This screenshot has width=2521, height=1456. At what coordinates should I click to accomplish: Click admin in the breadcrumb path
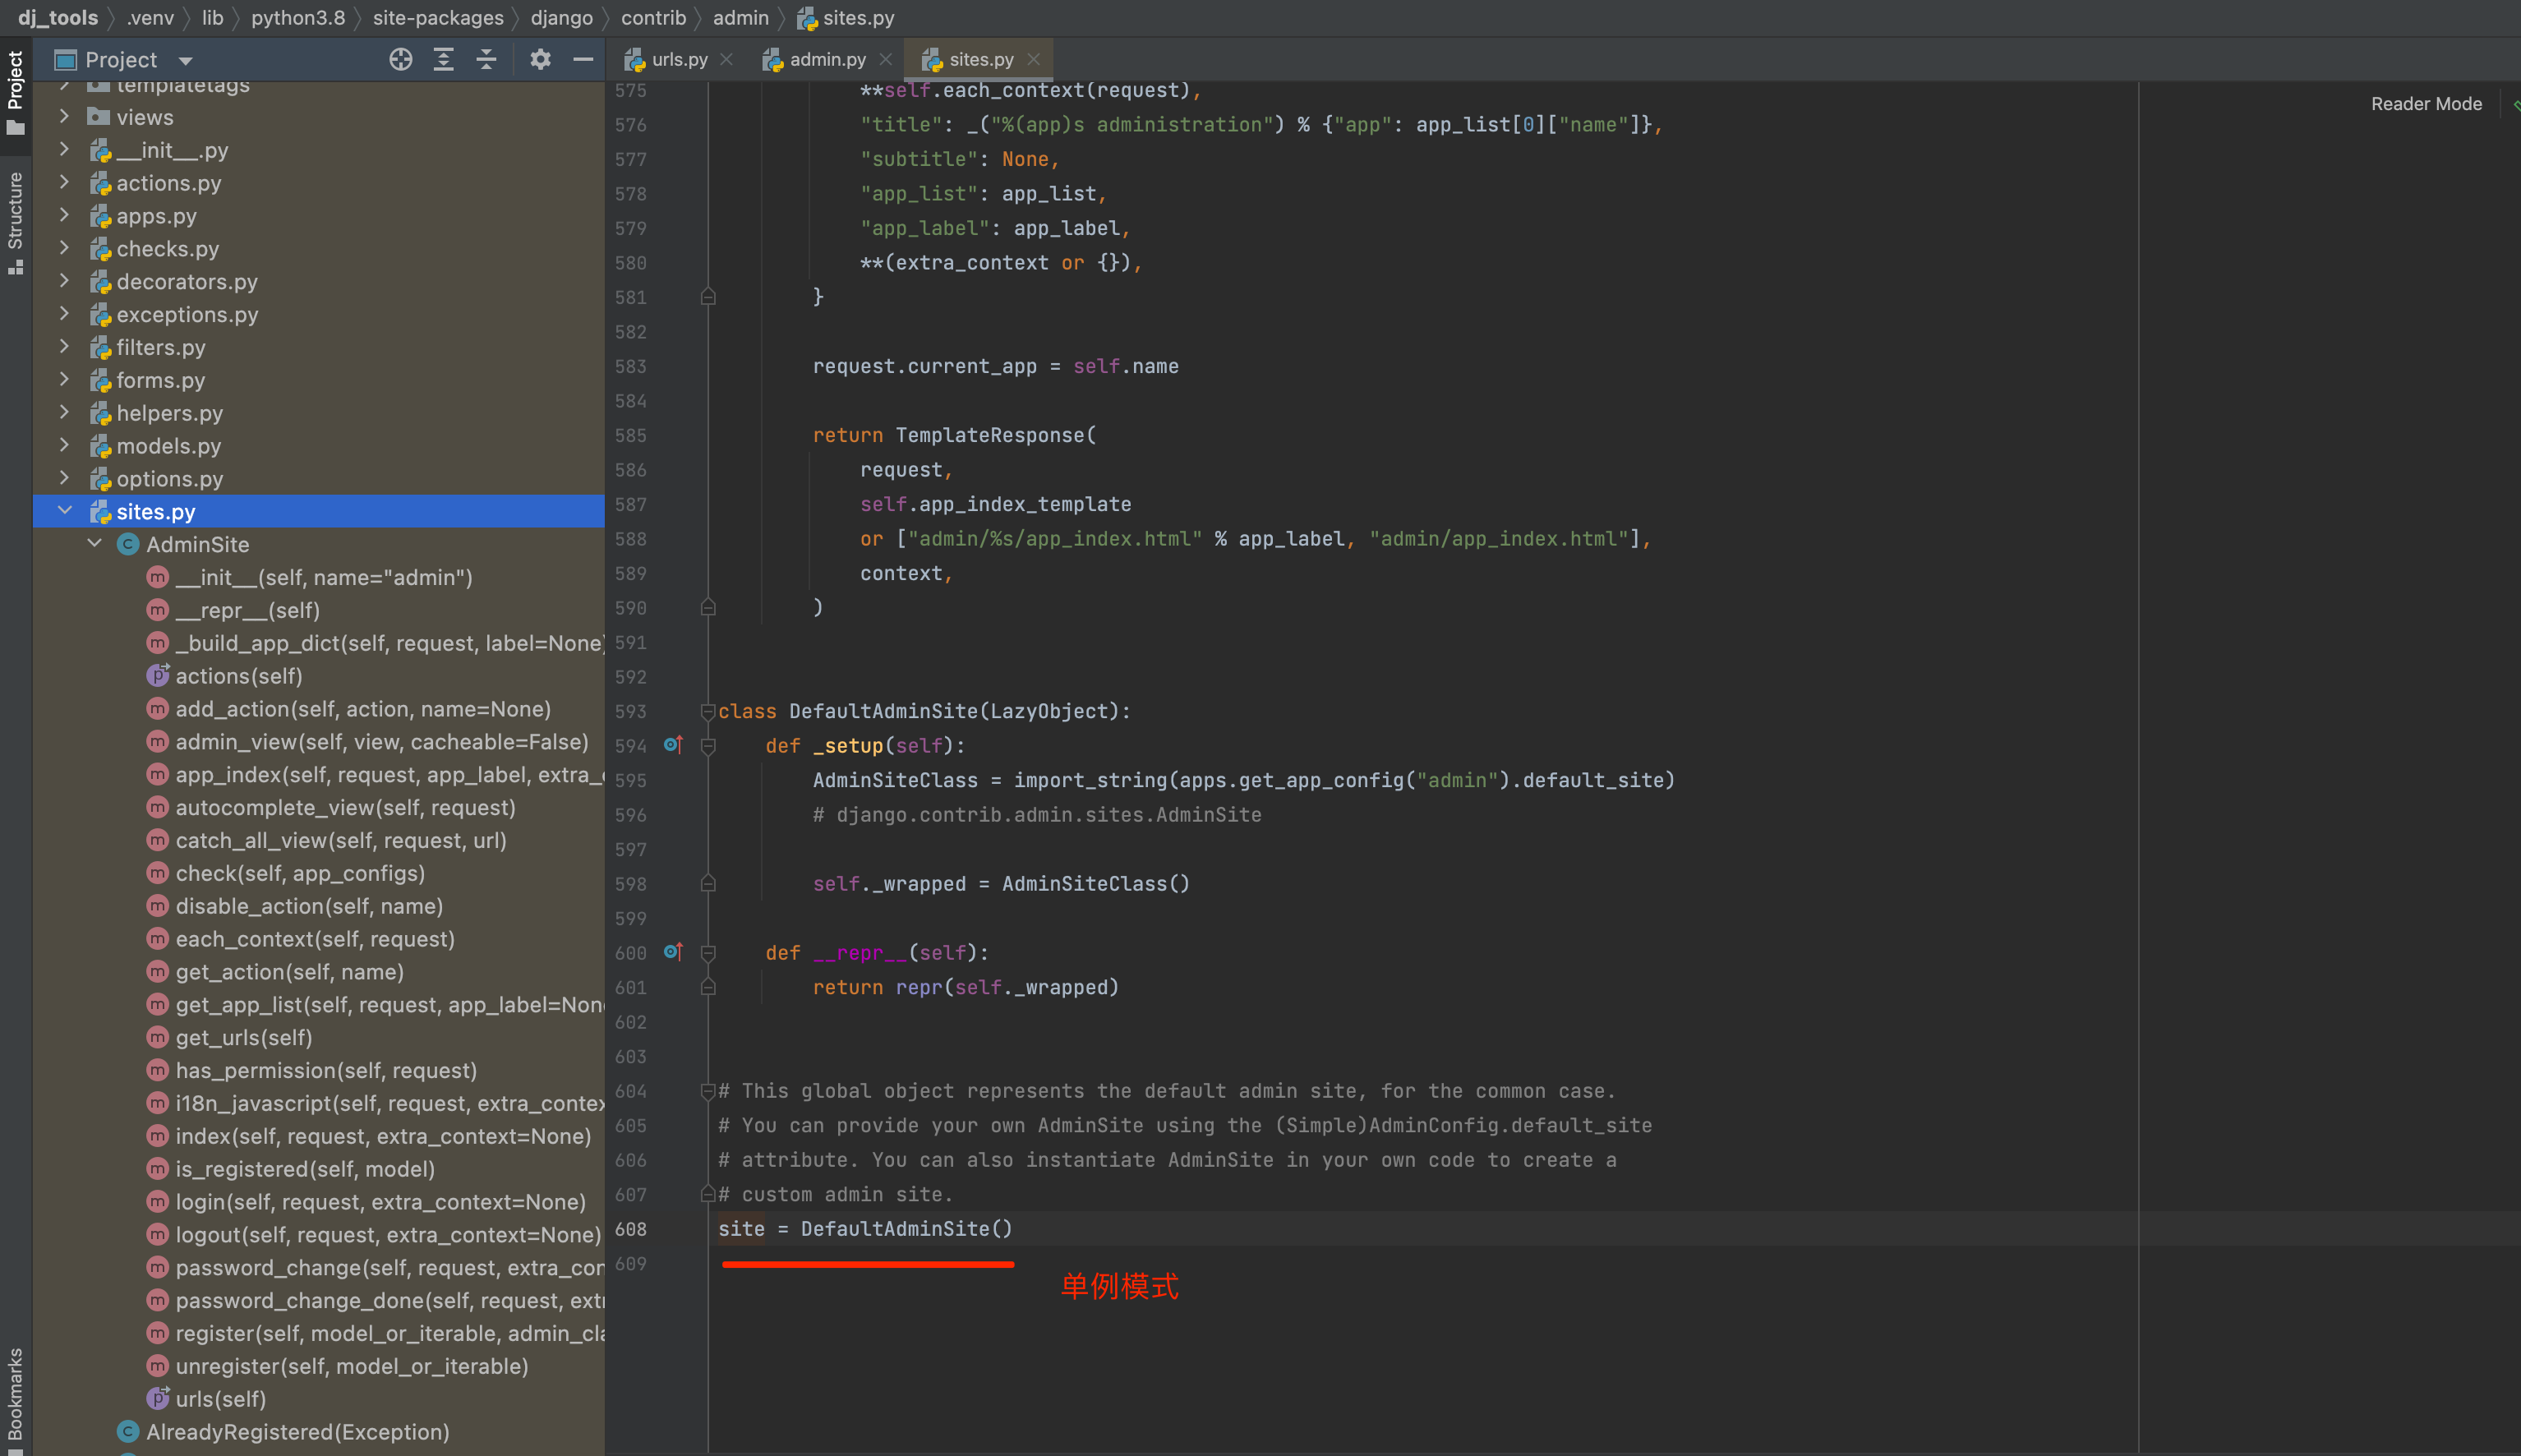tap(741, 18)
